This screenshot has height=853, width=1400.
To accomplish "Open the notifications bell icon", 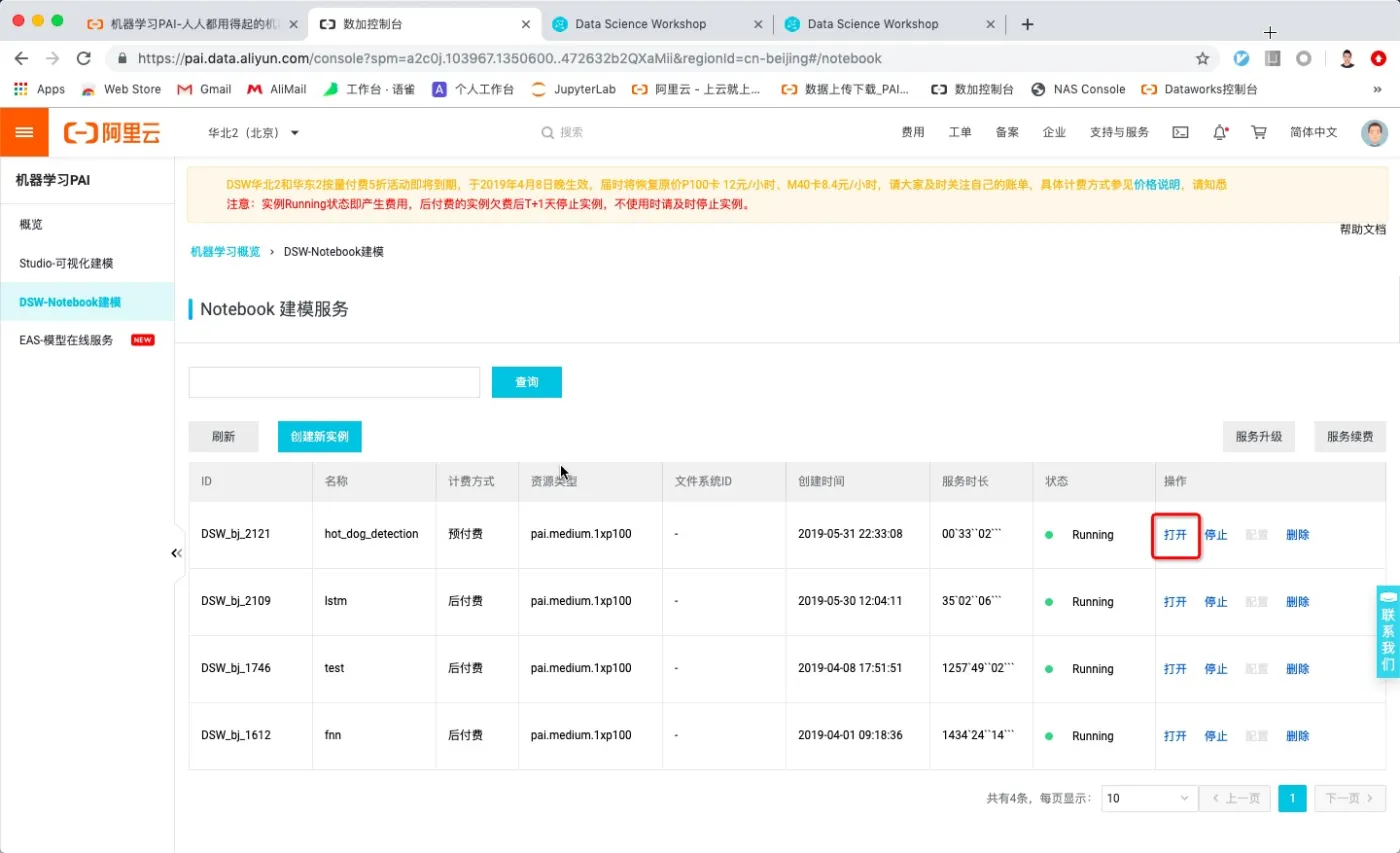I will coord(1220,132).
